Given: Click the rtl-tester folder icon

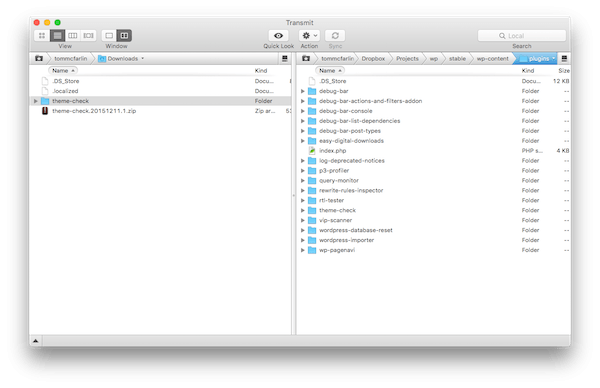Looking at the screenshot, I should click(312, 201).
